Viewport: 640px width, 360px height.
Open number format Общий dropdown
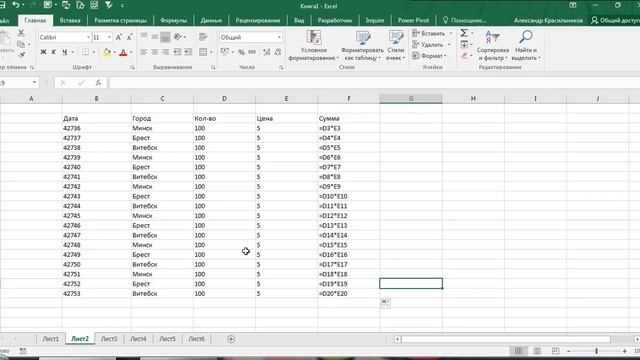click(x=279, y=37)
